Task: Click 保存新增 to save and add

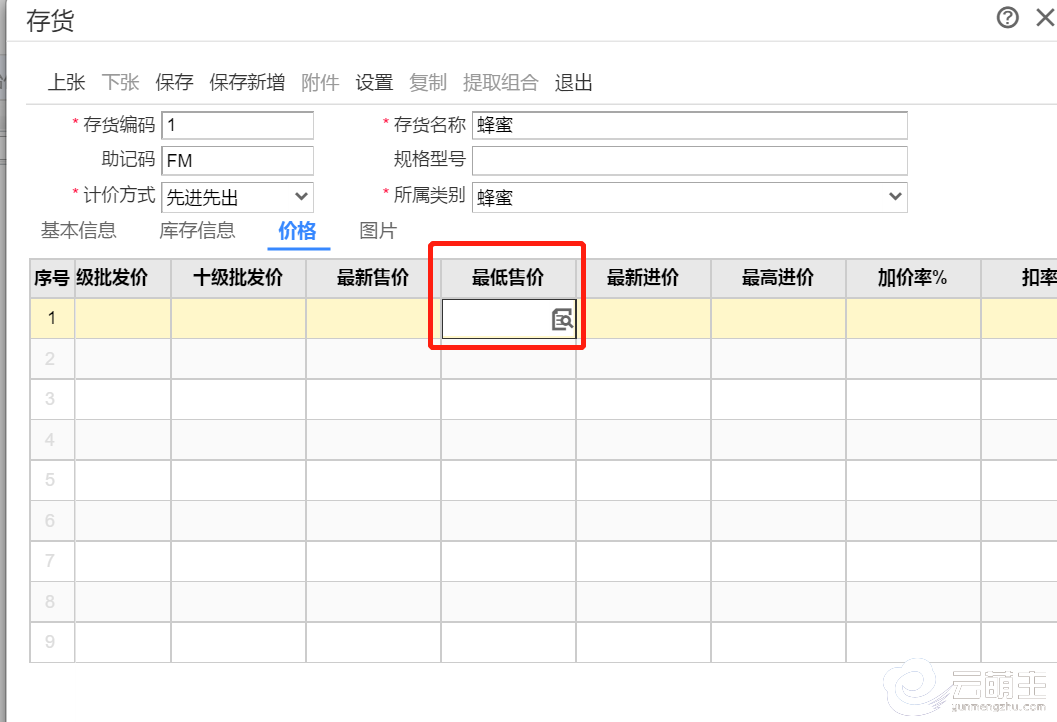Action: [247, 83]
